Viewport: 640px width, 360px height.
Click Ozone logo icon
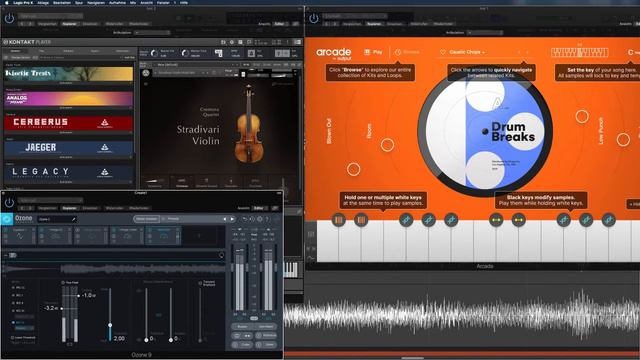pyautogui.click(x=7, y=219)
